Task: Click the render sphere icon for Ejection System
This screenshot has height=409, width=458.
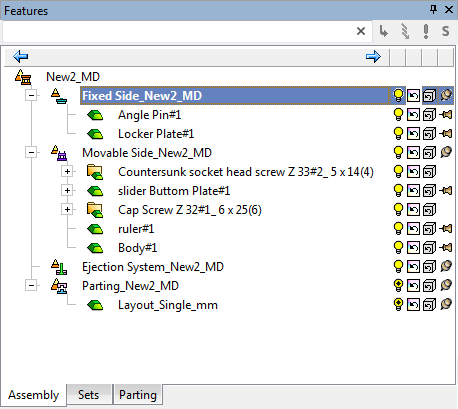Action: click(446, 266)
